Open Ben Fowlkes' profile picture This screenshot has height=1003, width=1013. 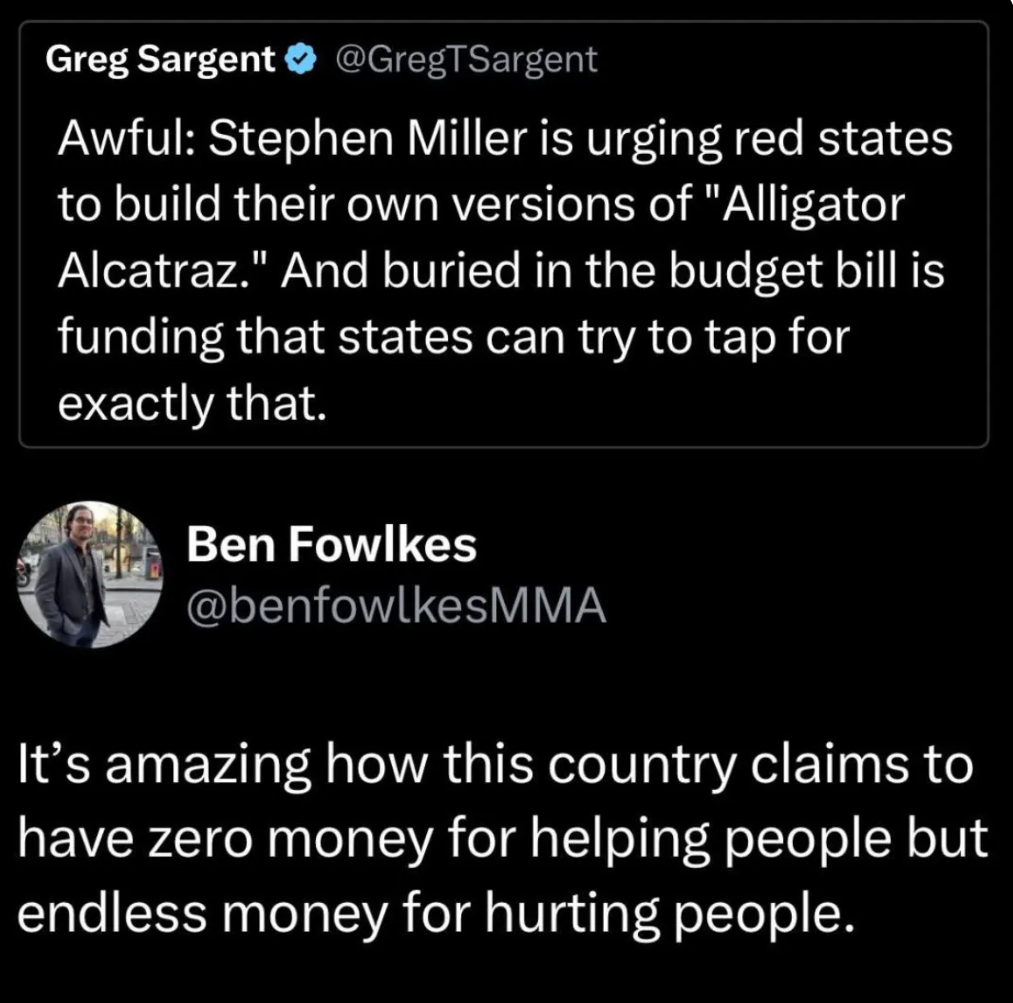coord(92,574)
